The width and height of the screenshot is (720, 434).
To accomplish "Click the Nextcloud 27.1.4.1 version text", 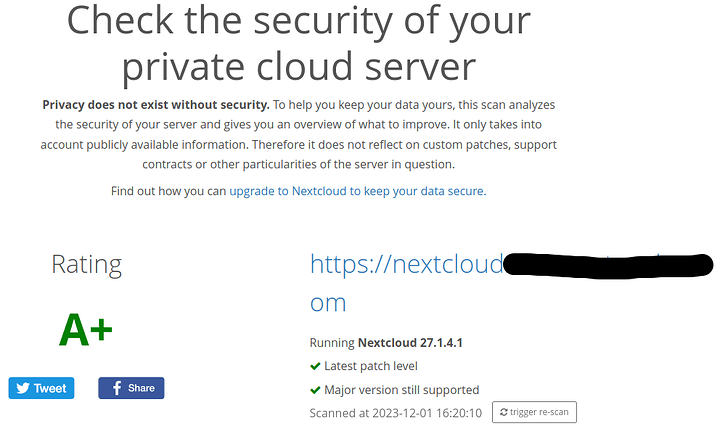I will [410, 343].
